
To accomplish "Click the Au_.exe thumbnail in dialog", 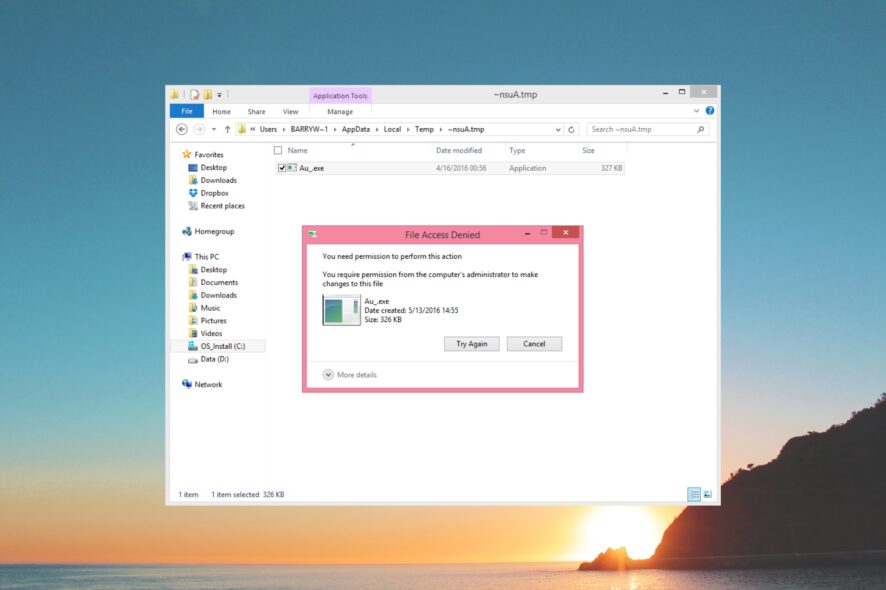I will pos(341,310).
